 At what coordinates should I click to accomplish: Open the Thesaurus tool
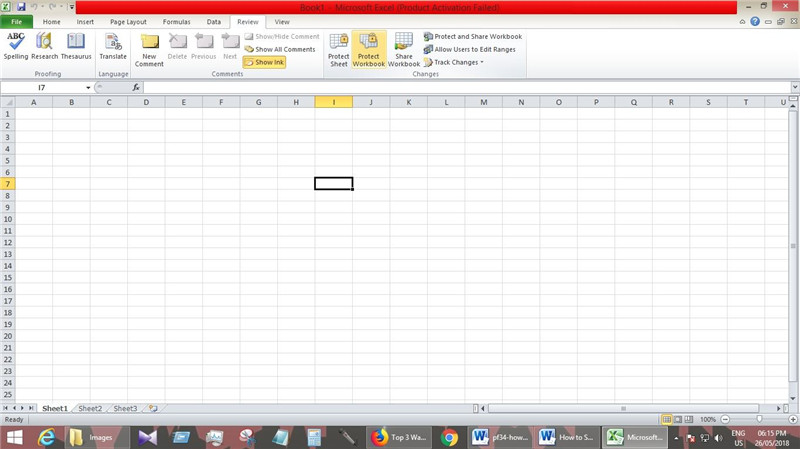click(76, 46)
